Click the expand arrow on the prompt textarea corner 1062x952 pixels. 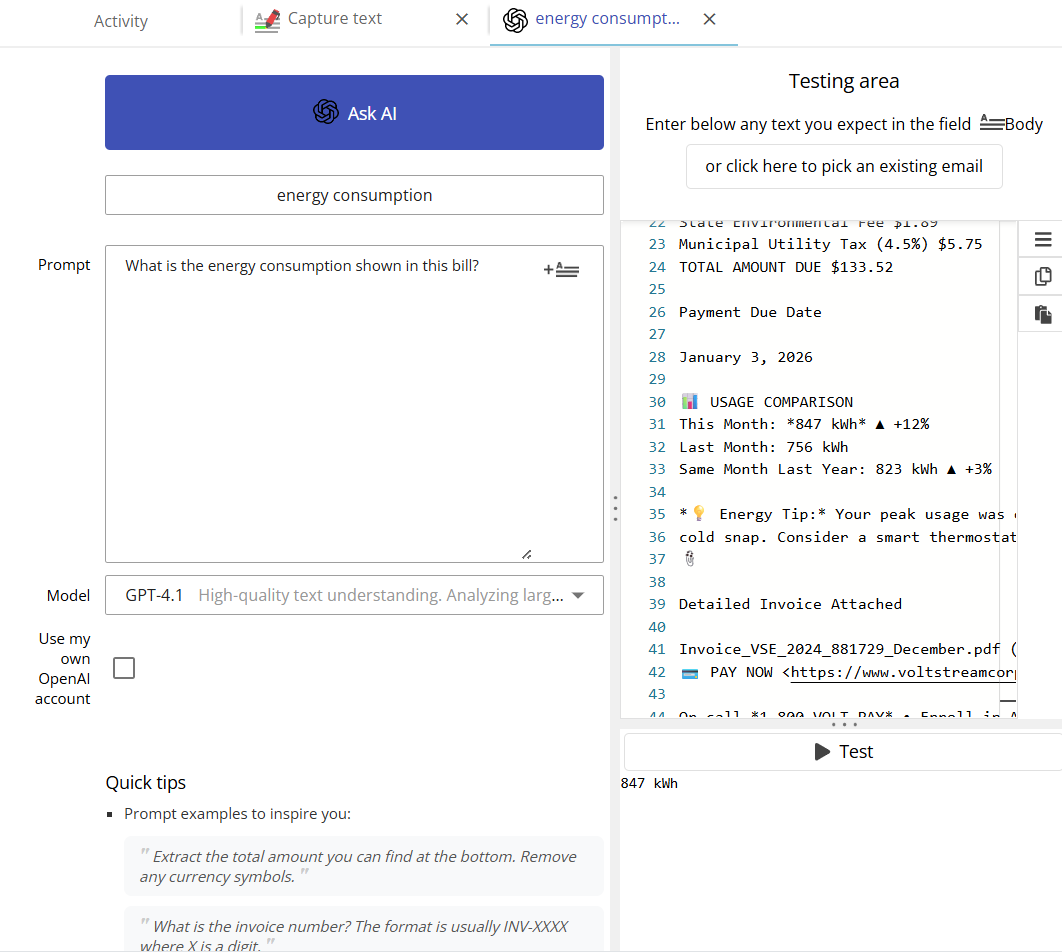point(528,553)
